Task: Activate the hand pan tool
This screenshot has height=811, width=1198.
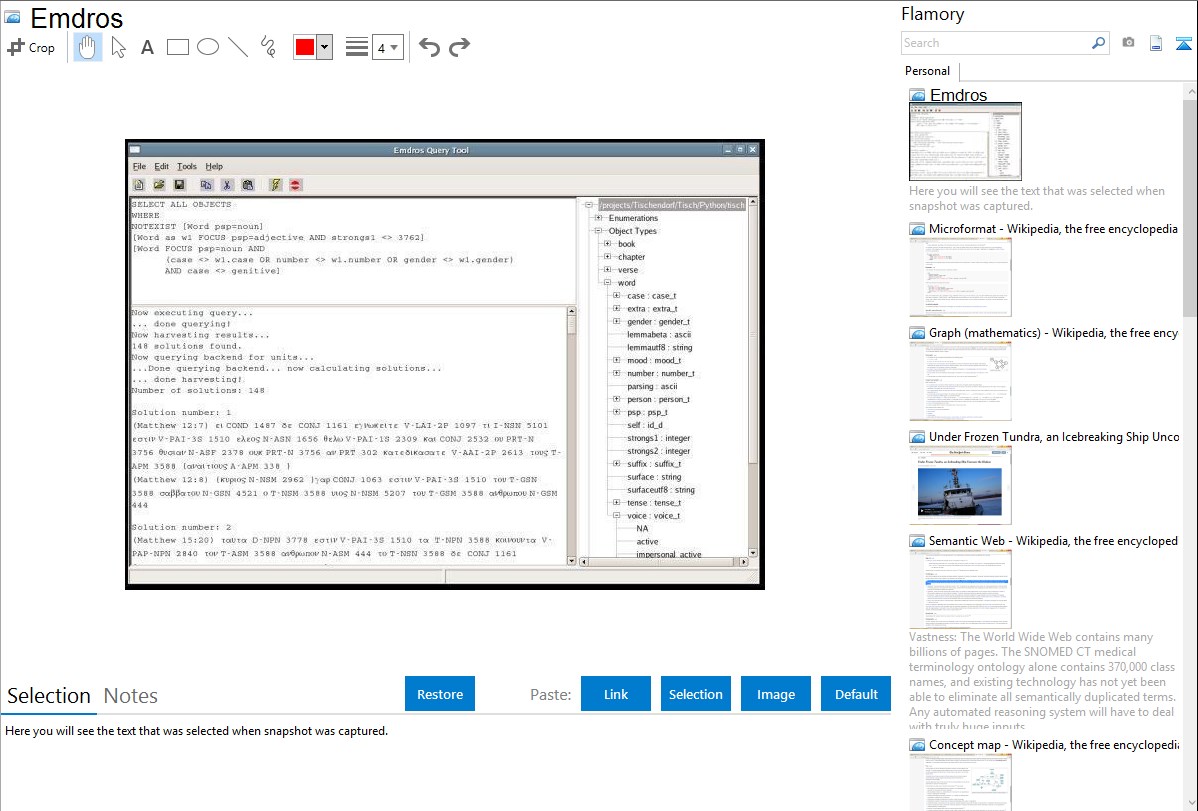Action: coord(88,47)
